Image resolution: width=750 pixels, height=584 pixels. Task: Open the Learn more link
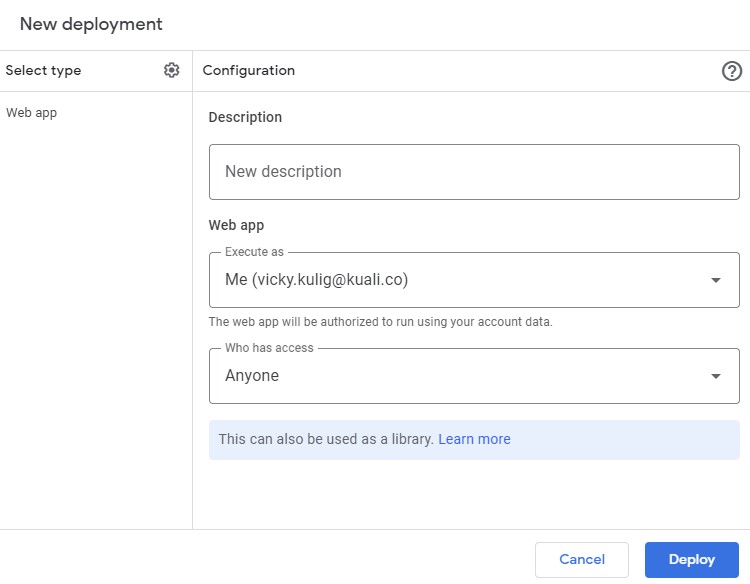[x=474, y=439]
